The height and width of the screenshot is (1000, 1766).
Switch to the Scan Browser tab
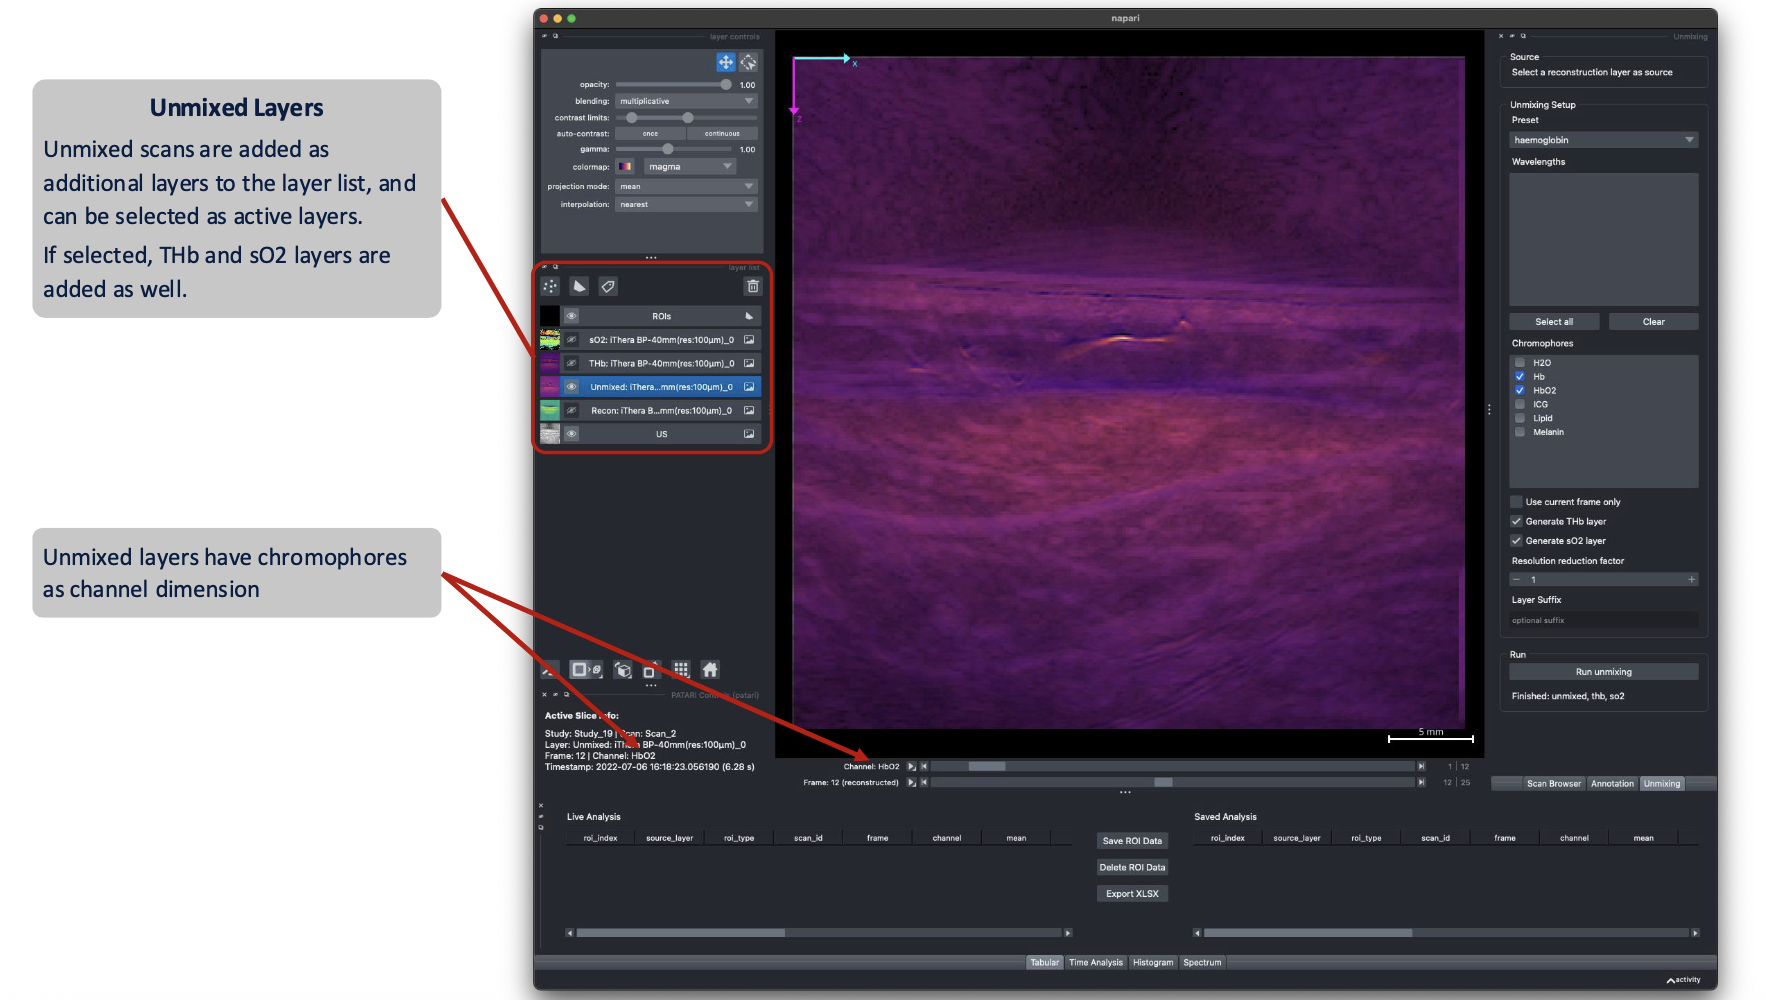click(1553, 784)
